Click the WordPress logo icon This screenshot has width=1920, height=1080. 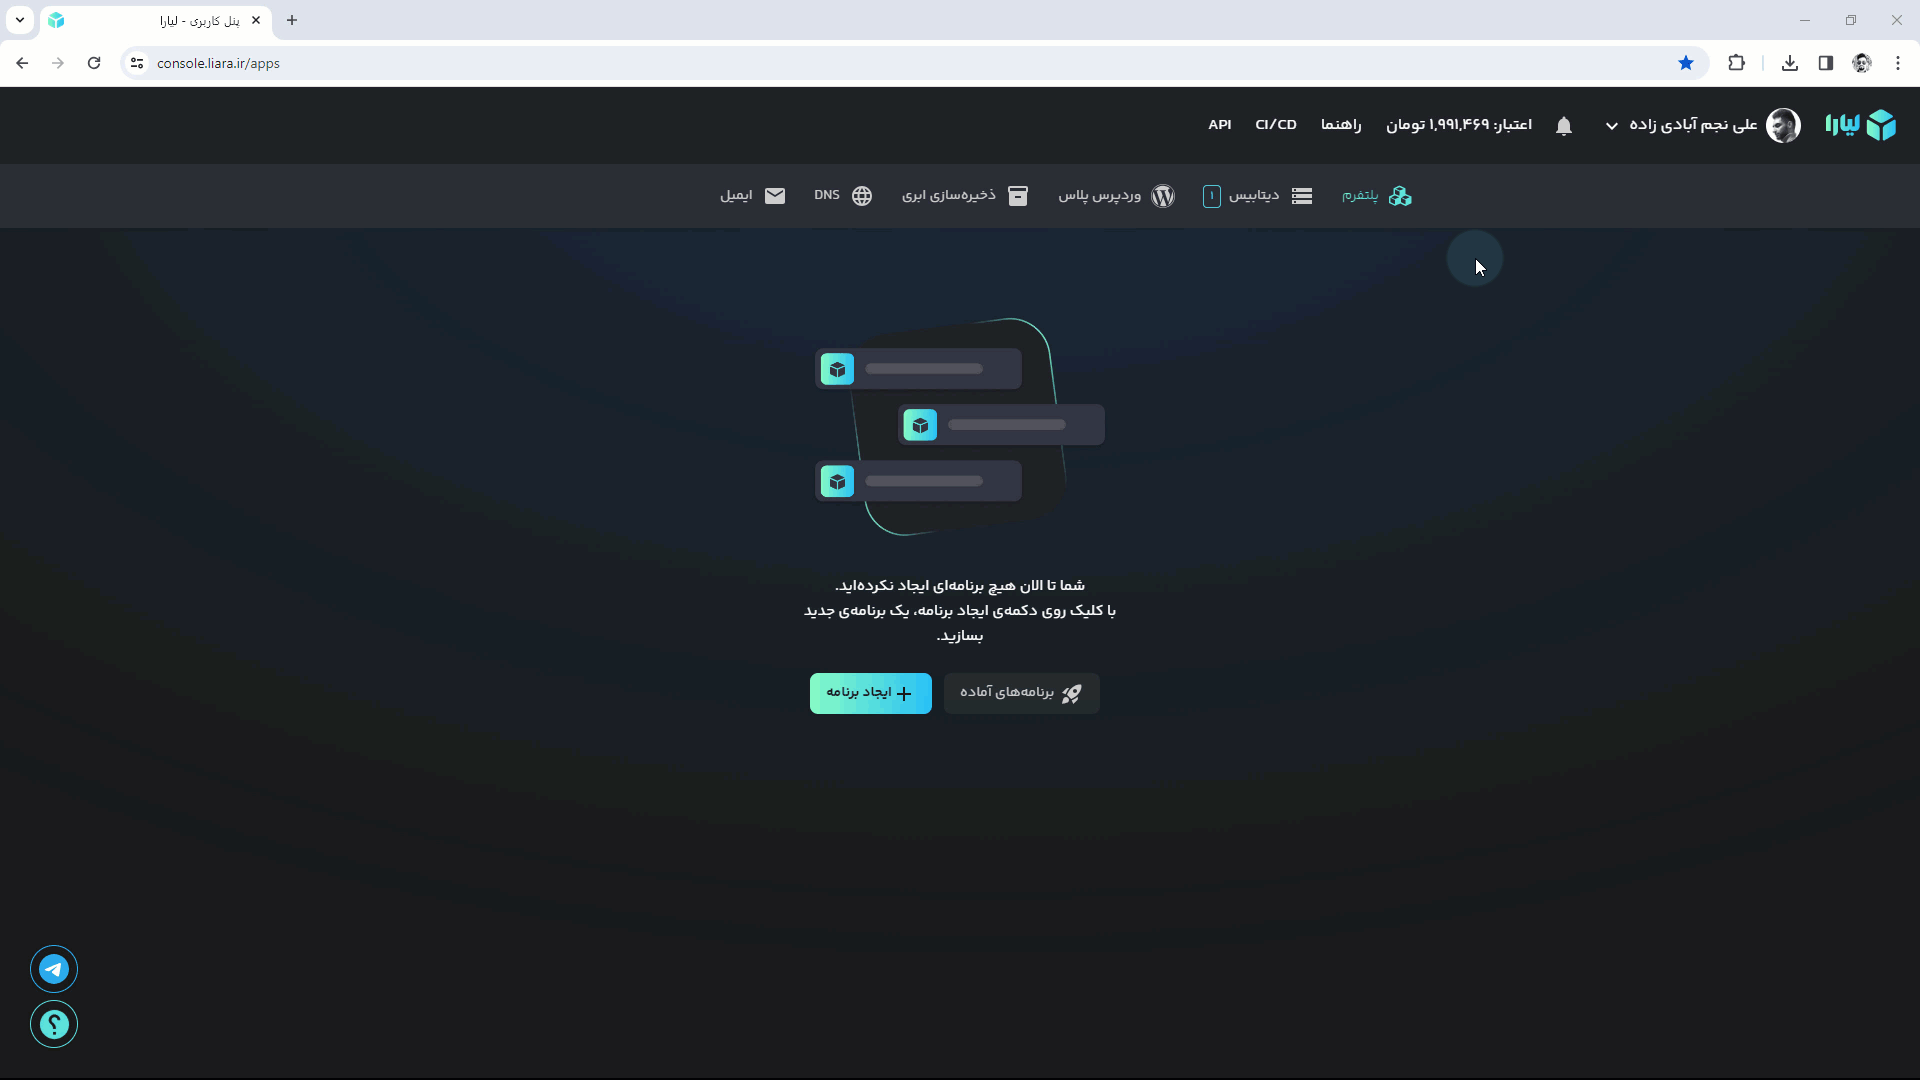pyautogui.click(x=1163, y=196)
